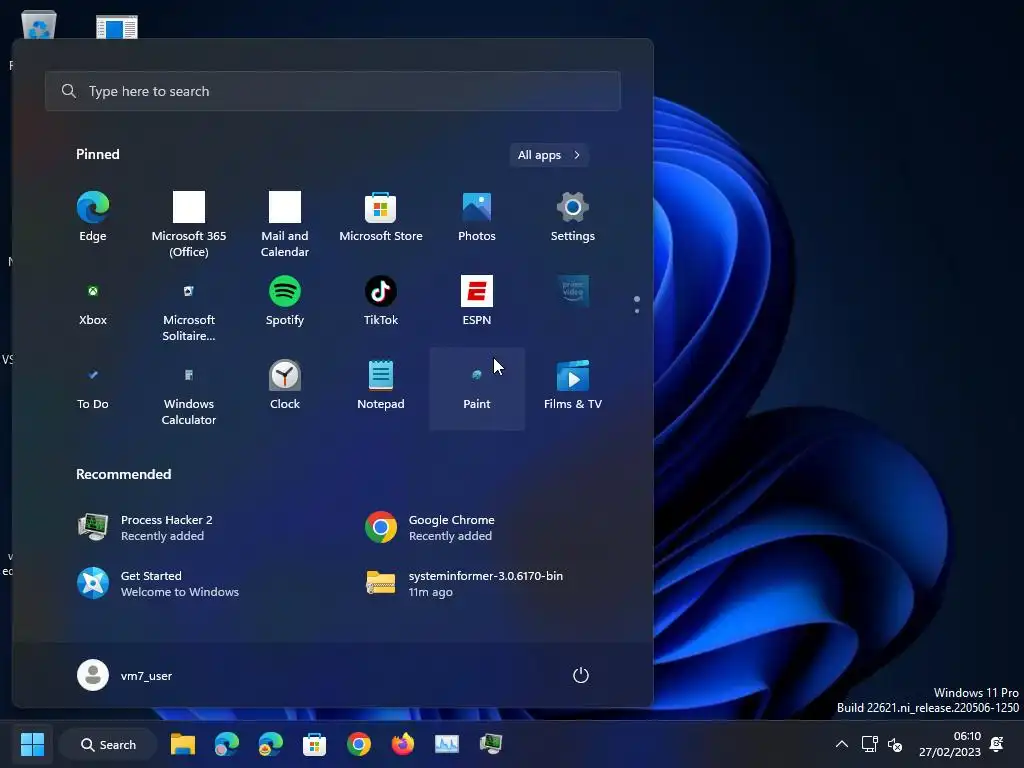This screenshot has height=768, width=1024.
Task: Open the Edge pinned app
Action: [93, 219]
